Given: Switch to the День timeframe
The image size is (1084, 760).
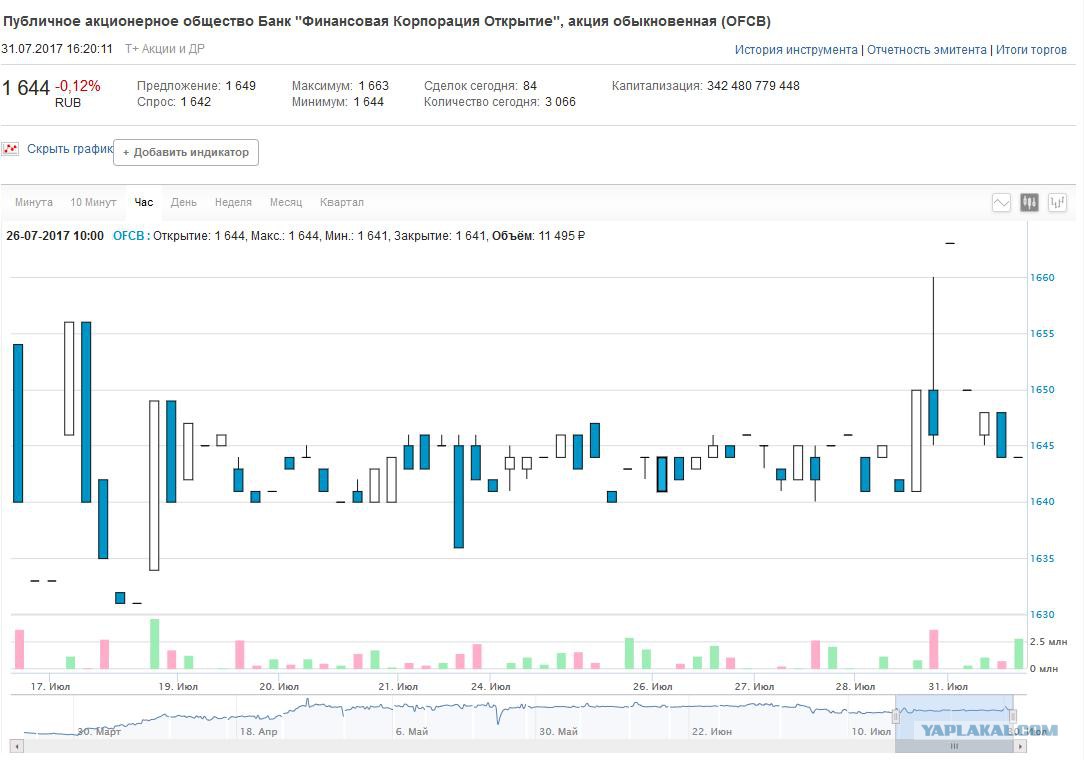Looking at the screenshot, I should (184, 202).
